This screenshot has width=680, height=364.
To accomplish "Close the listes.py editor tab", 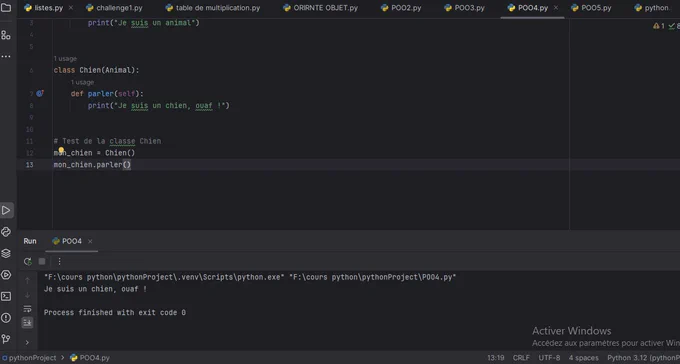I will pyautogui.click(x=71, y=8).
